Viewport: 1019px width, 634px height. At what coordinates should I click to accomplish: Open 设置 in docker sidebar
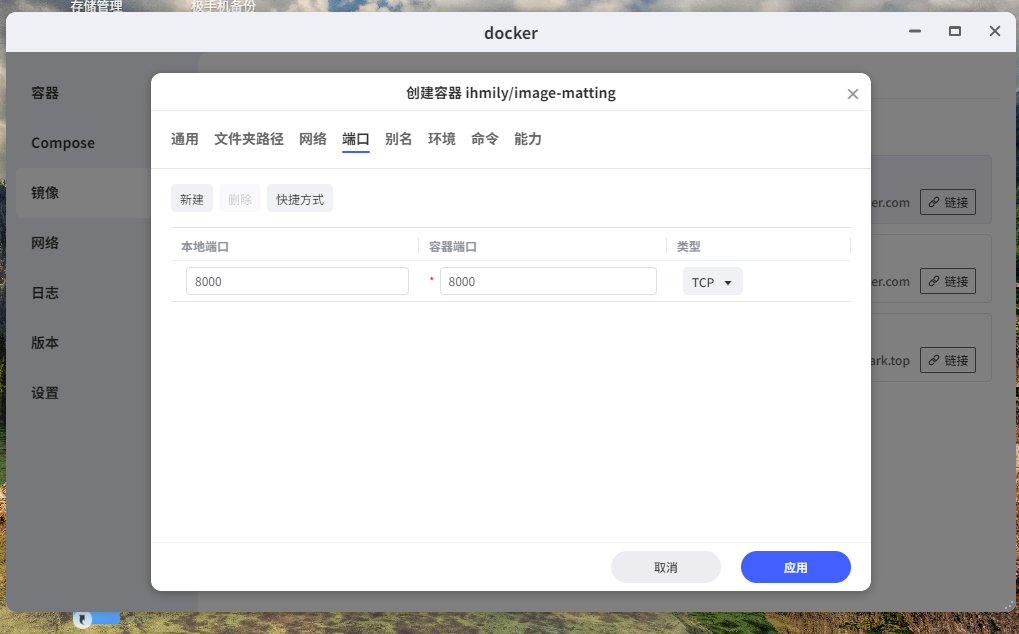coord(45,393)
